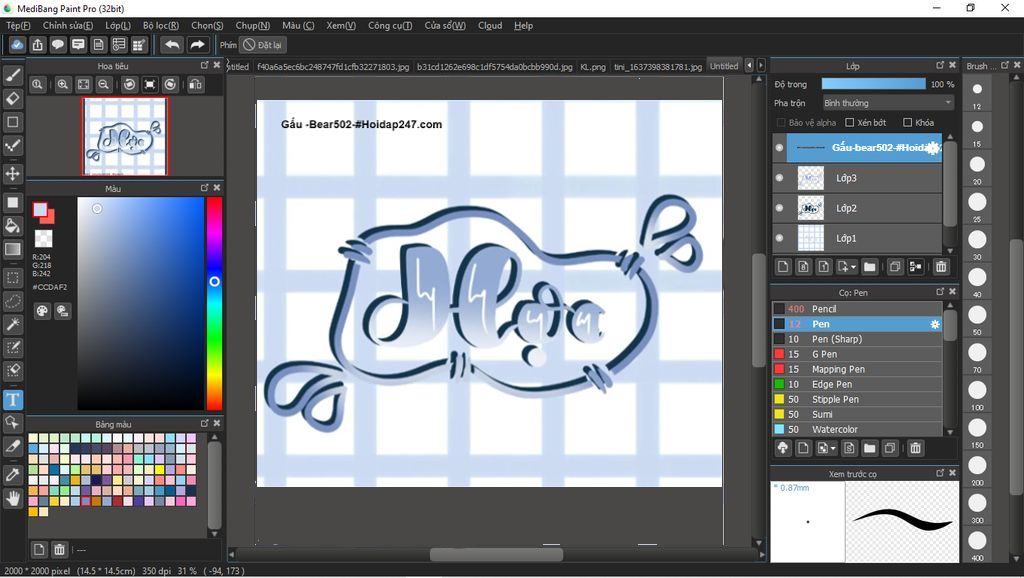Select the Gradient tool

pyautogui.click(x=12, y=249)
